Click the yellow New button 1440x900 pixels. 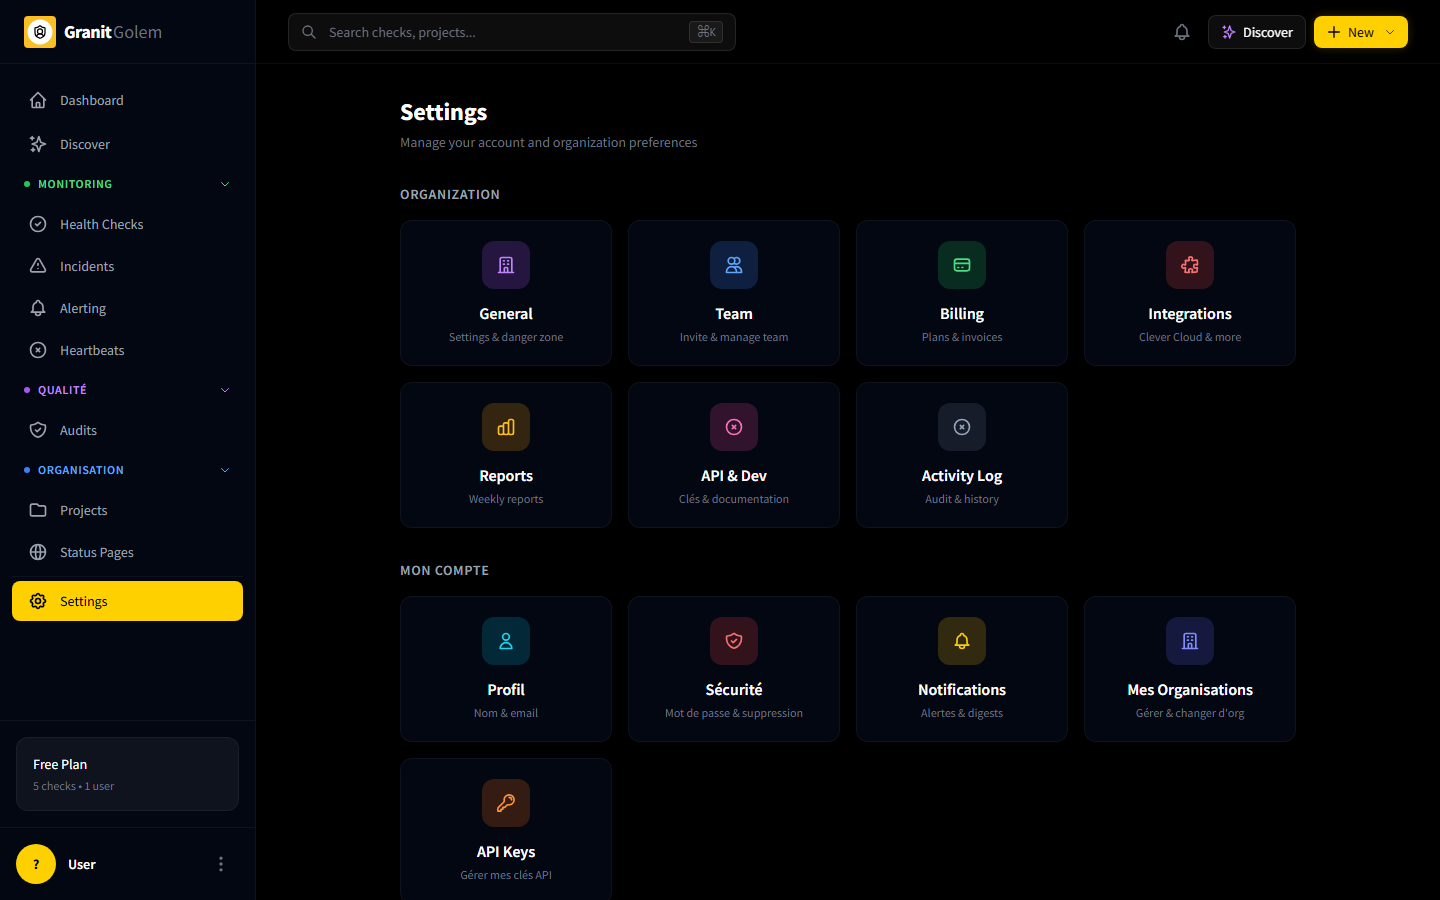click(1360, 32)
